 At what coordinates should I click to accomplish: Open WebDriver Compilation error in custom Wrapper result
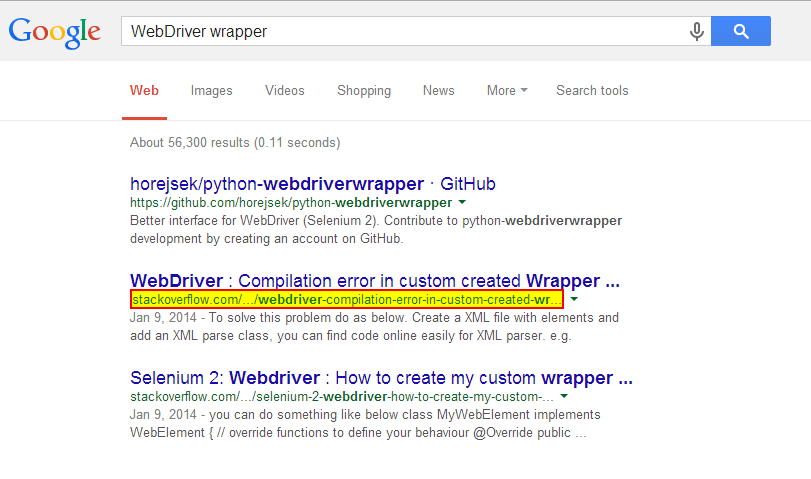(x=375, y=280)
